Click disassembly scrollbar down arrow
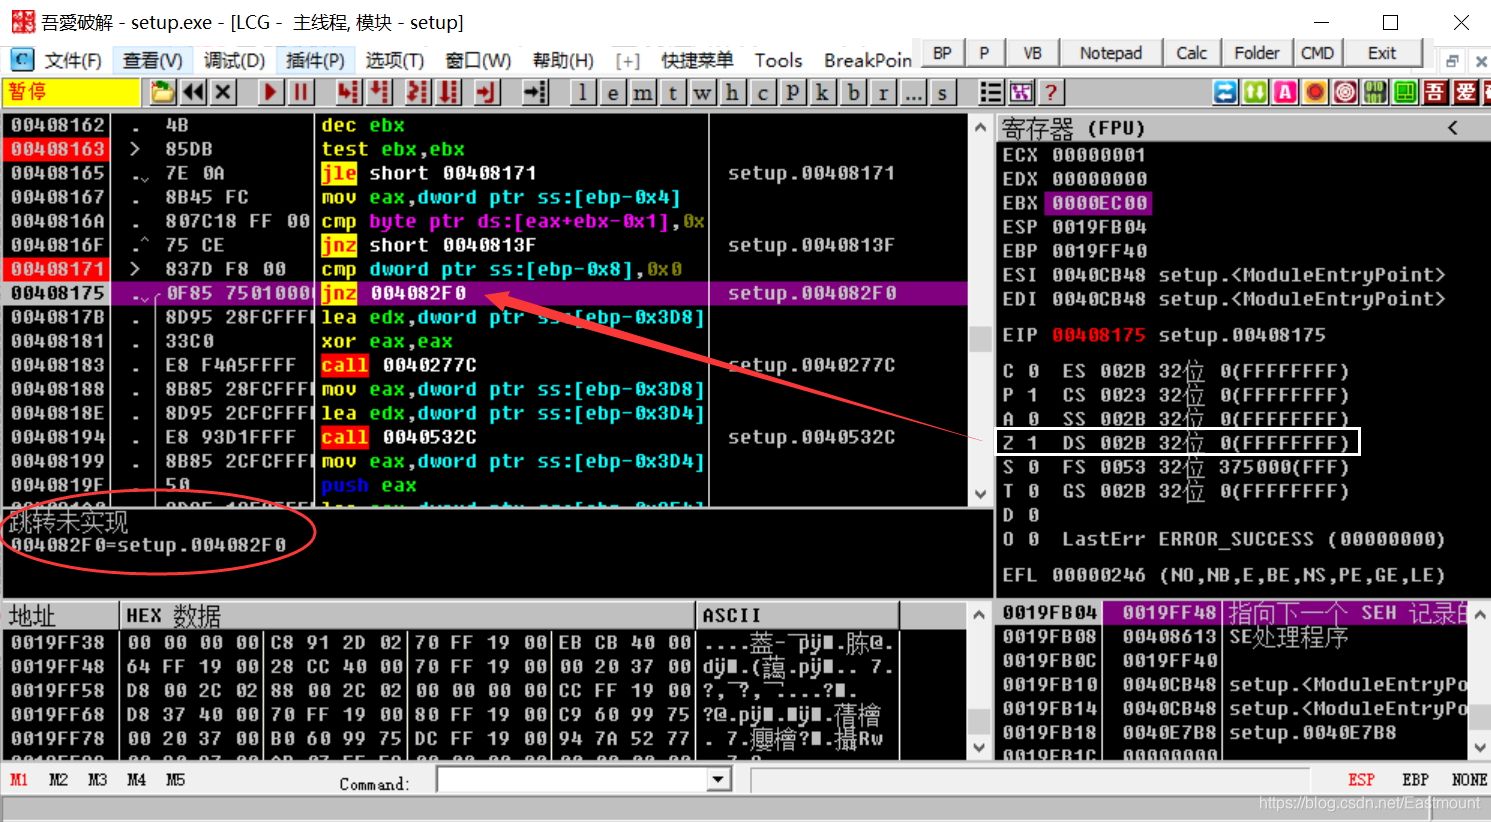Viewport: 1491px width, 822px height. [x=980, y=494]
